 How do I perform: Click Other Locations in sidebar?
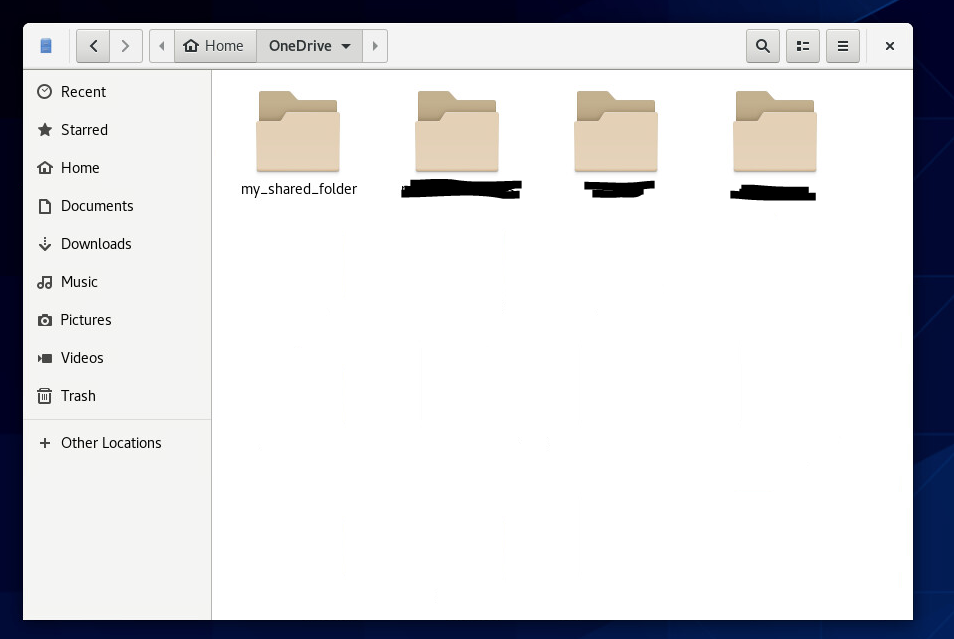[111, 443]
